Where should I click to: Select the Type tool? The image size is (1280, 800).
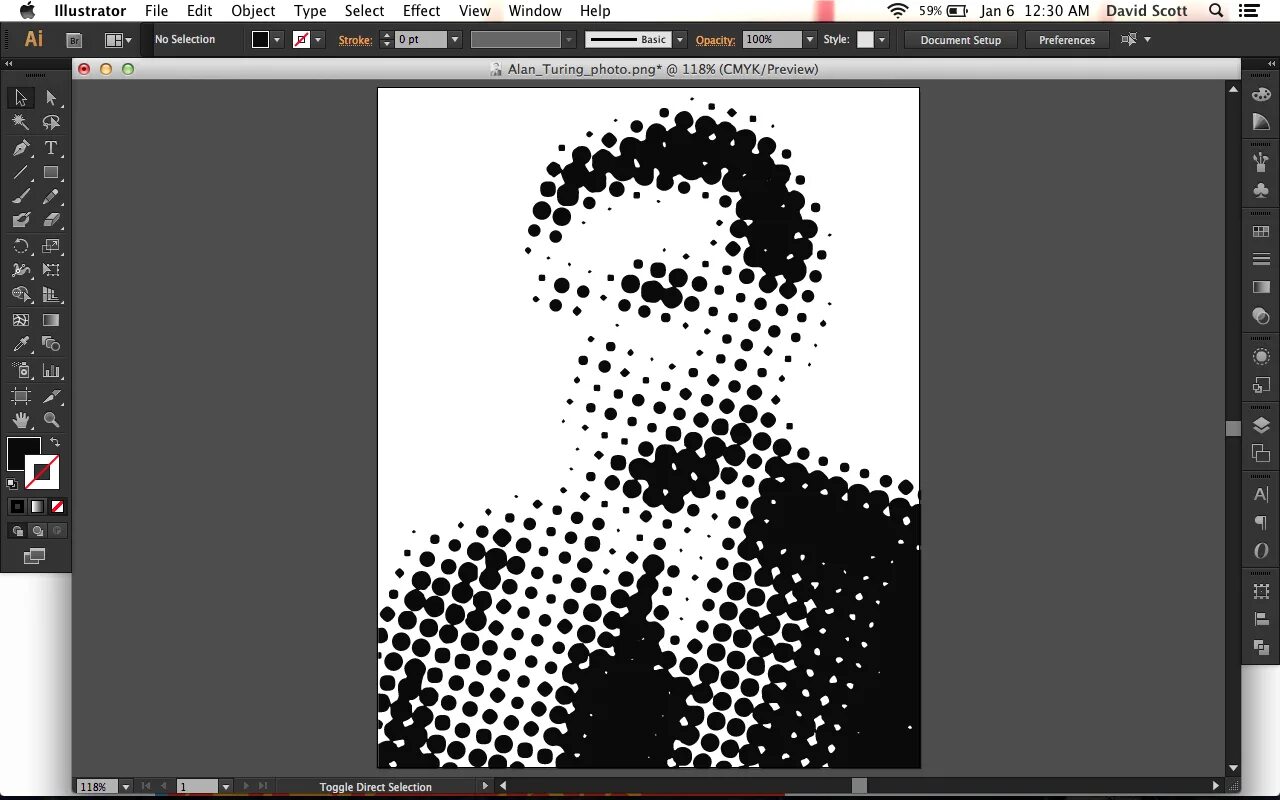click(51, 147)
